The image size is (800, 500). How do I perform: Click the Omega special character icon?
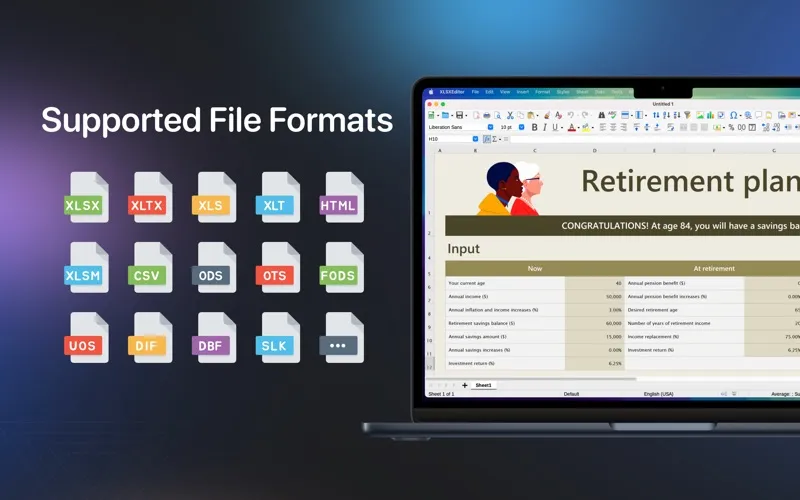click(x=733, y=115)
